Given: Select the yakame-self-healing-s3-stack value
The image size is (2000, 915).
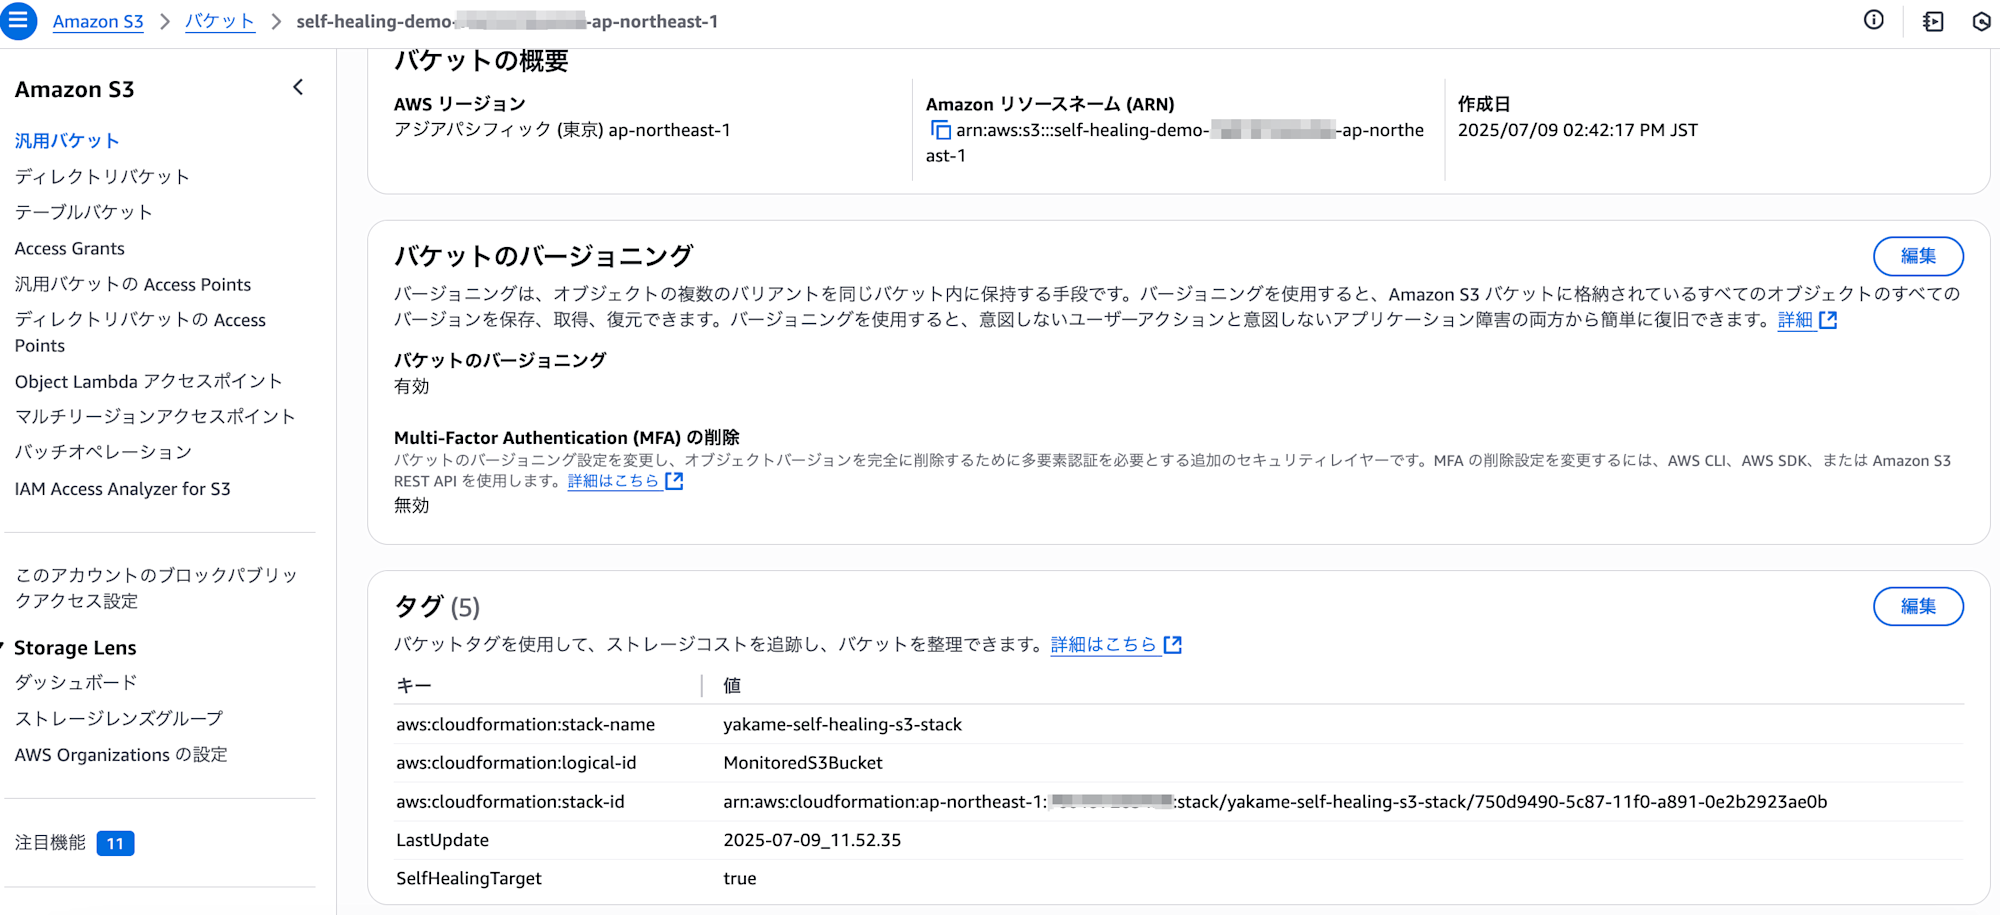Looking at the screenshot, I should point(842,725).
